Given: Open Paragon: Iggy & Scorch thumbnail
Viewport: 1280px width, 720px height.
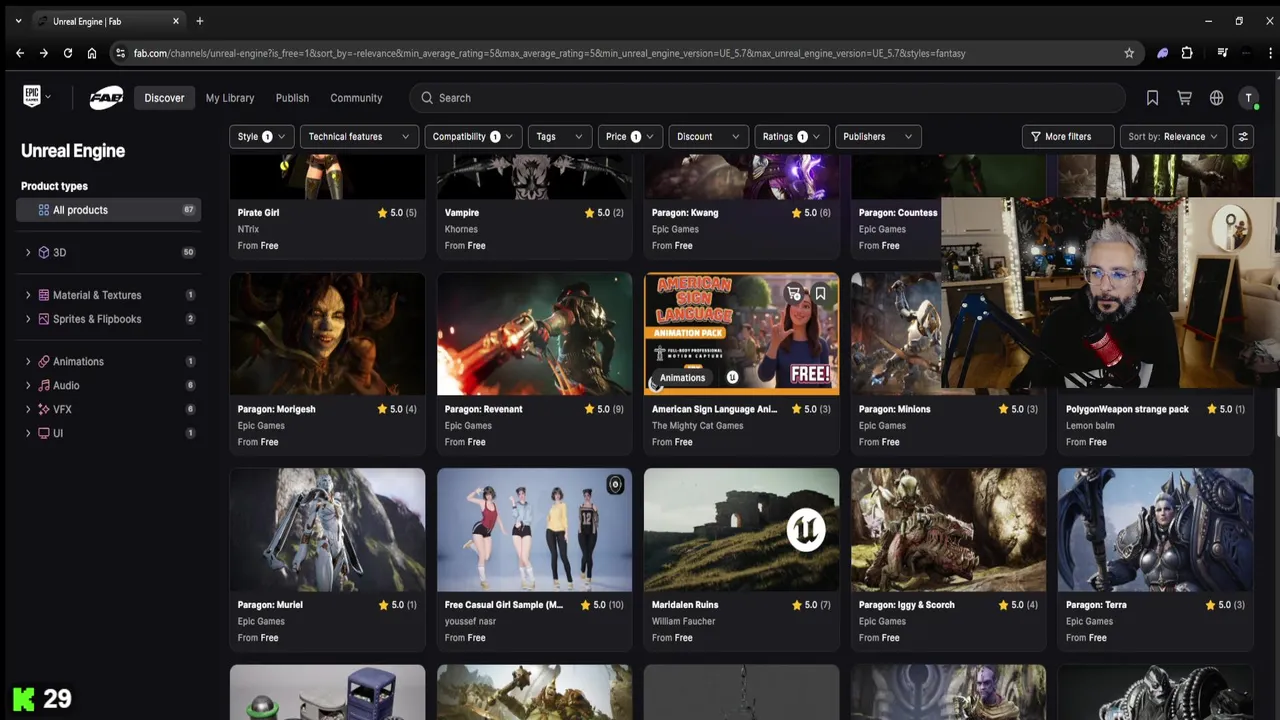Looking at the screenshot, I should pos(948,529).
